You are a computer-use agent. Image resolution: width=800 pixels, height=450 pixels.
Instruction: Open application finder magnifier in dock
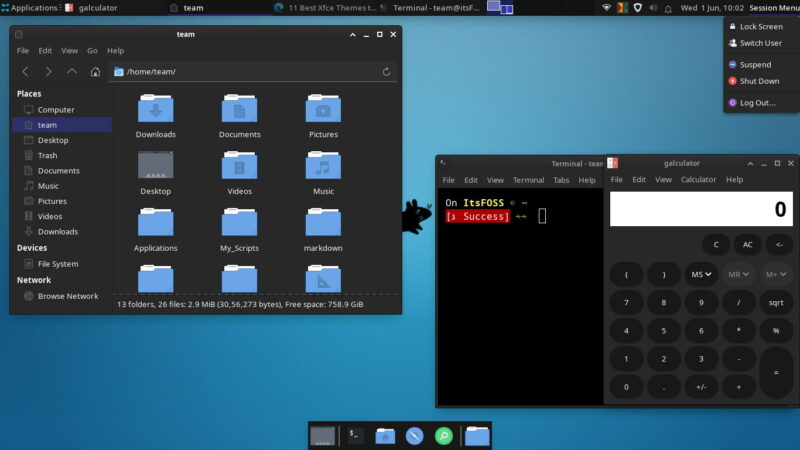pos(444,436)
